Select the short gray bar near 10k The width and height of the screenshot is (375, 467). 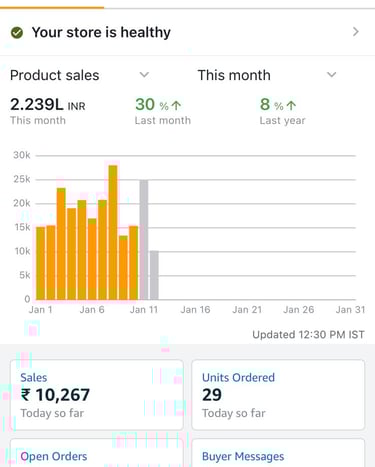tap(154, 275)
